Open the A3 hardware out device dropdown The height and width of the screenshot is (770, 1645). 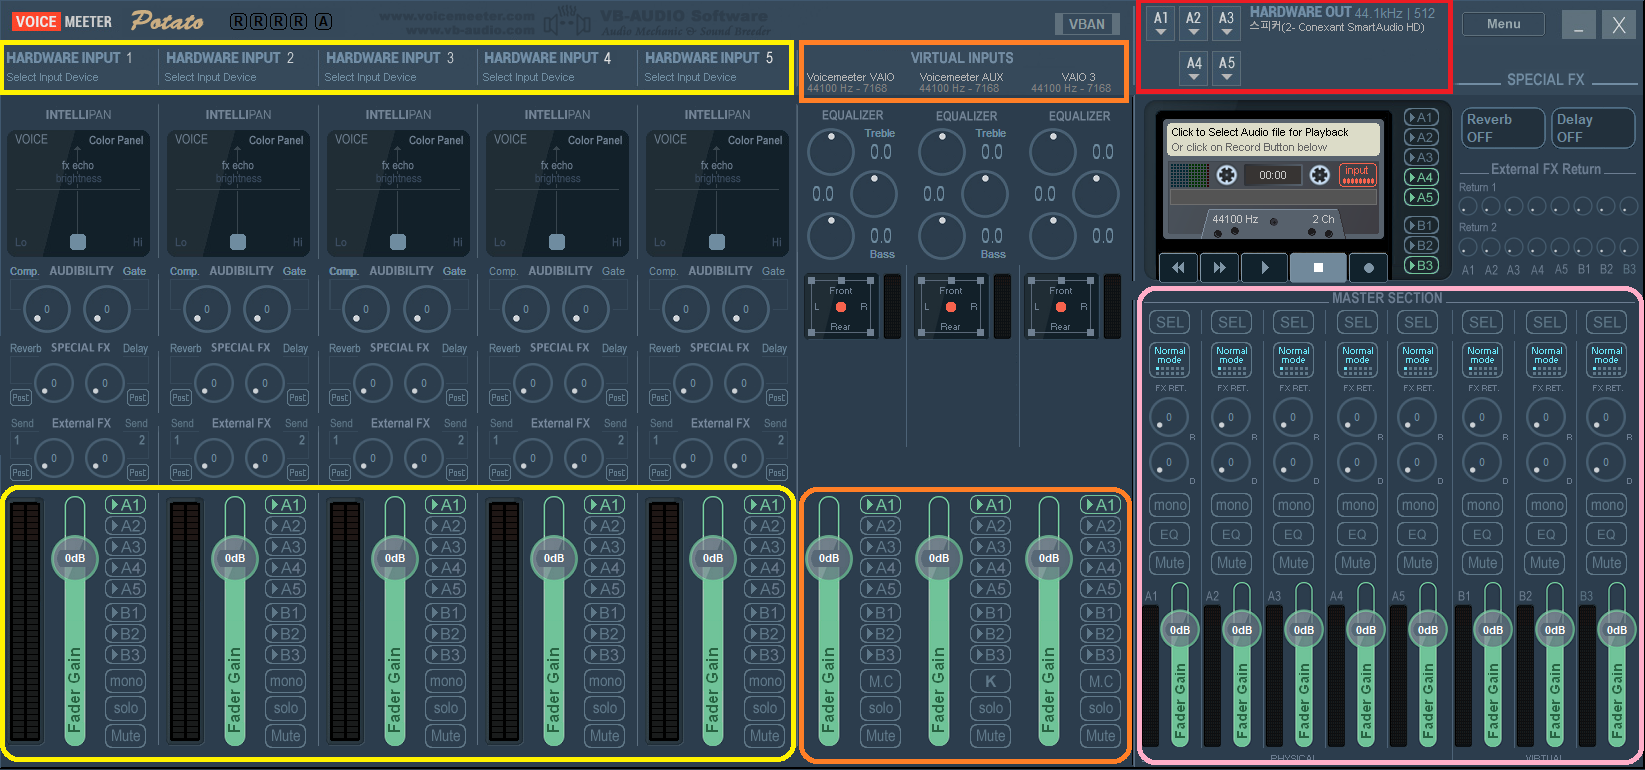pos(1227,23)
